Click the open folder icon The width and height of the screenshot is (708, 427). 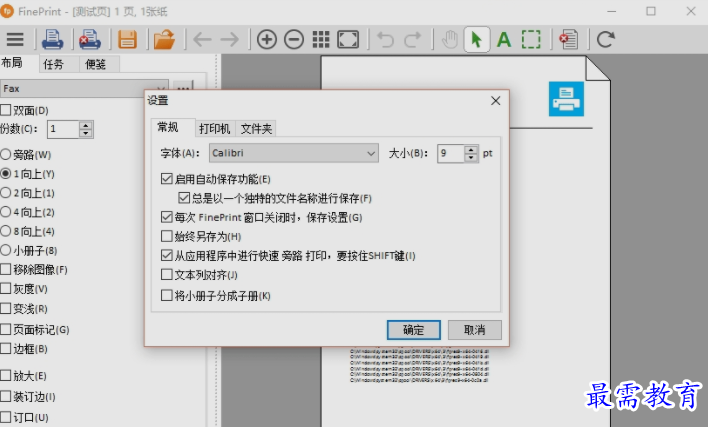(164, 40)
